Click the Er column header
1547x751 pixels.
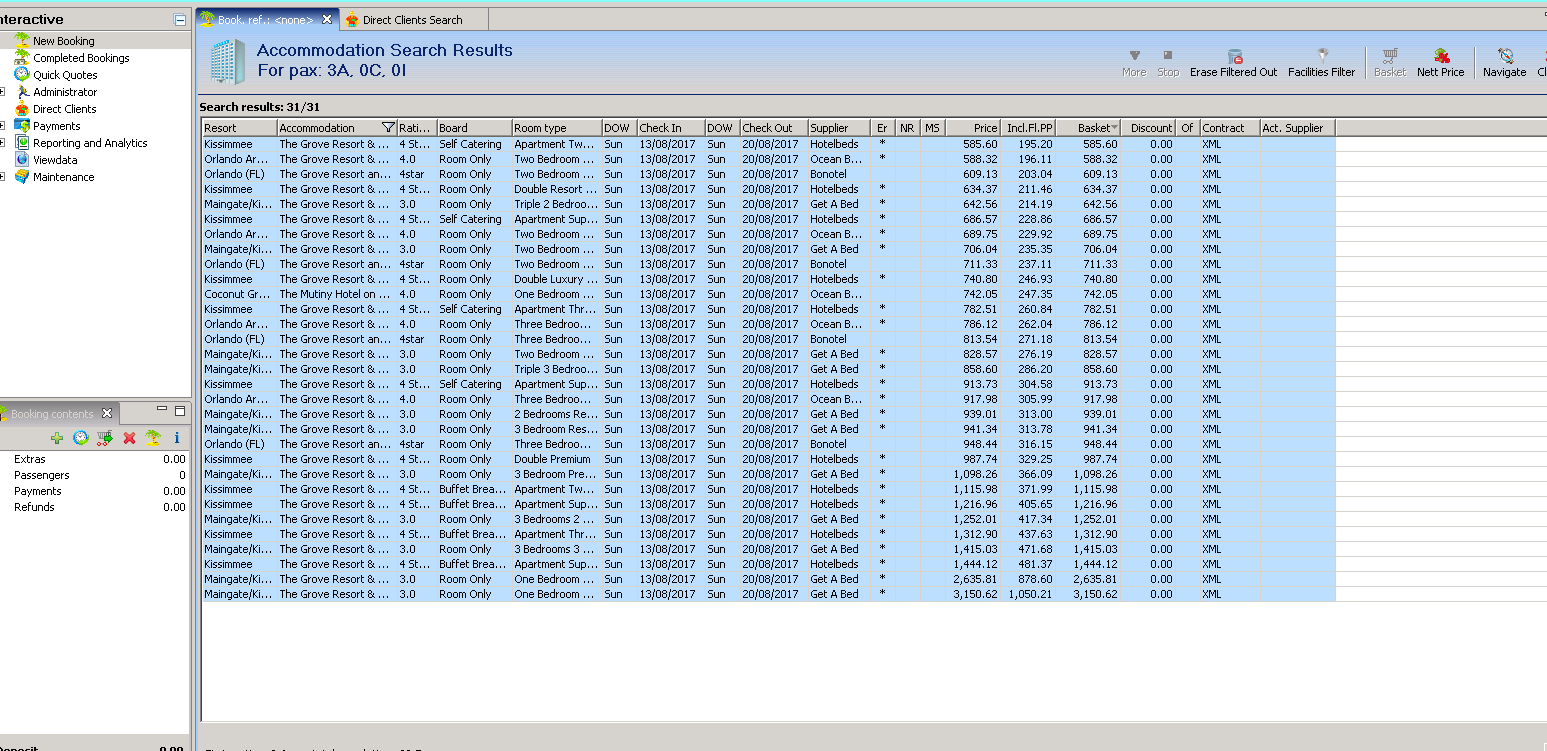(883, 128)
